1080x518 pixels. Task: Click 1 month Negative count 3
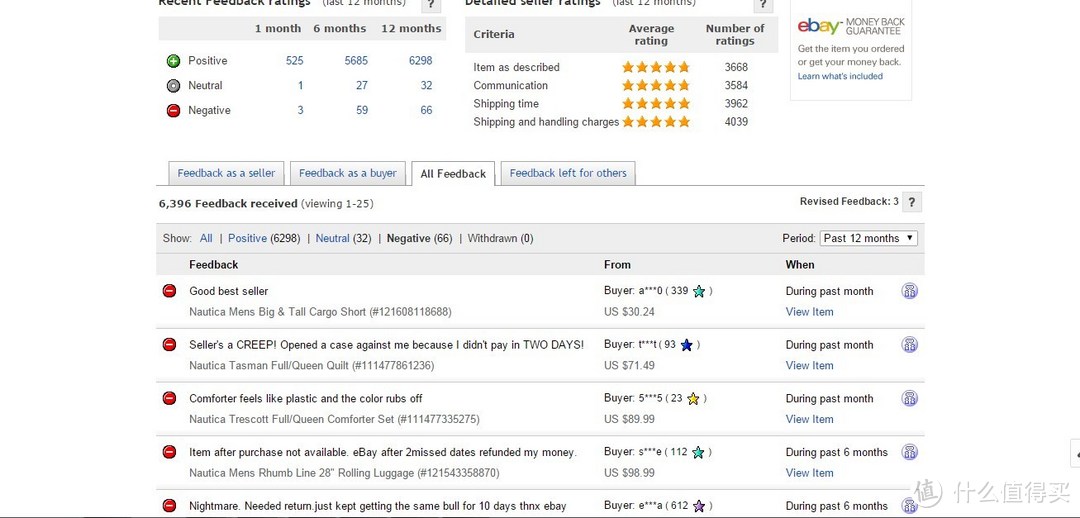click(x=300, y=110)
